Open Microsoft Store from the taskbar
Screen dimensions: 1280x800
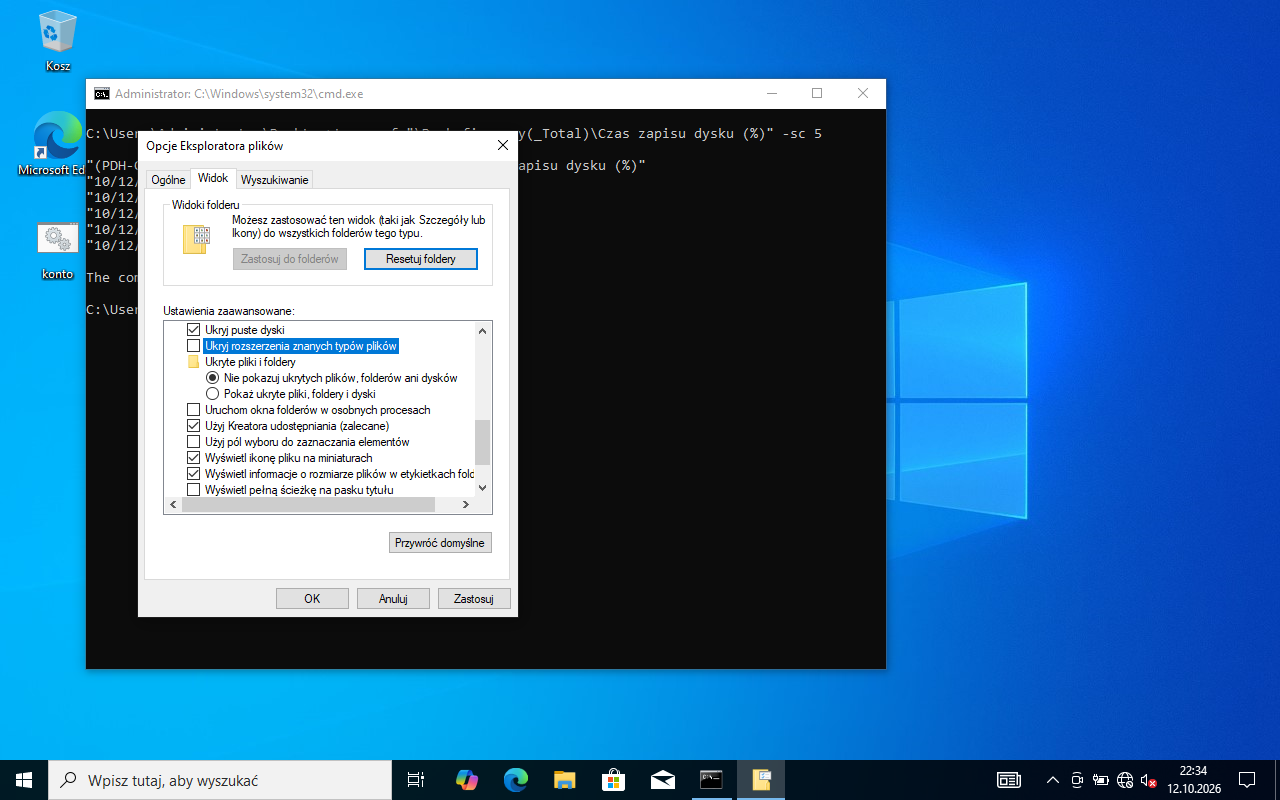coord(614,780)
